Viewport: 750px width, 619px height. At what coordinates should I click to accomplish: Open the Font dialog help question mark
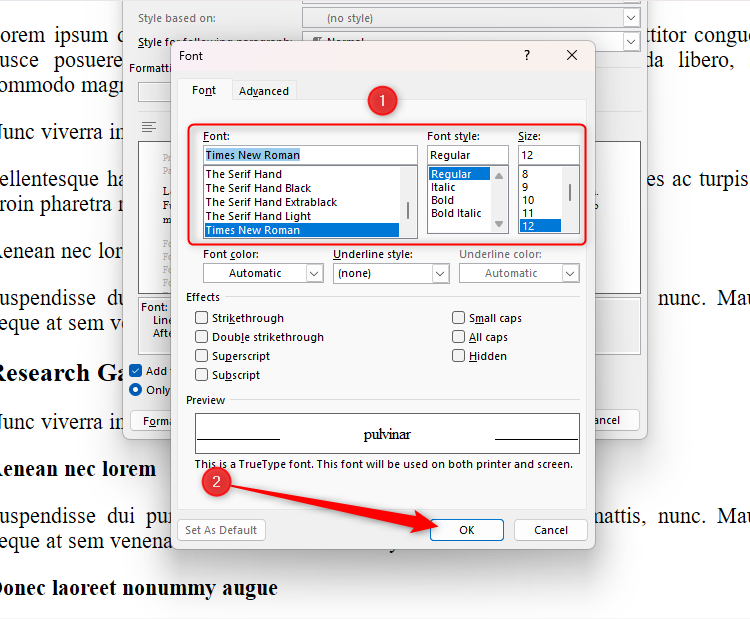coord(527,55)
